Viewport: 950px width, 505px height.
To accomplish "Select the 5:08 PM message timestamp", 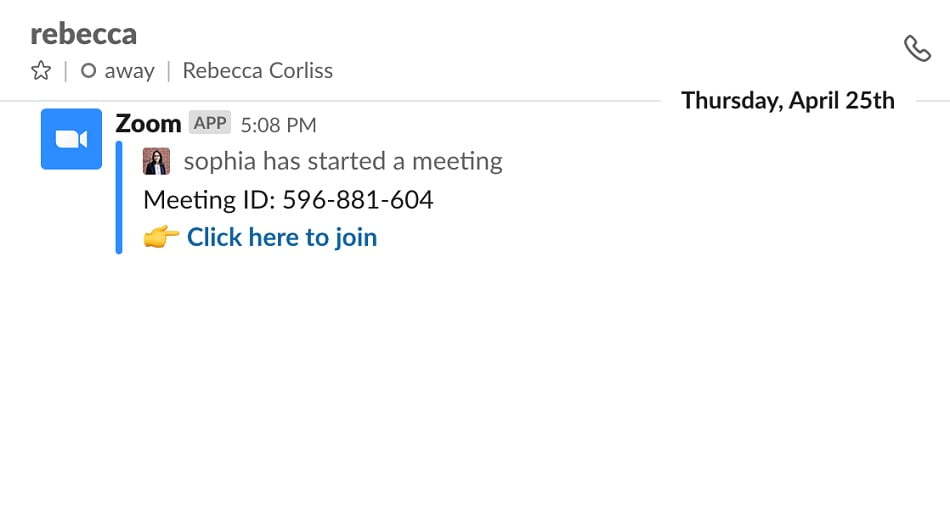I will tap(279, 125).
